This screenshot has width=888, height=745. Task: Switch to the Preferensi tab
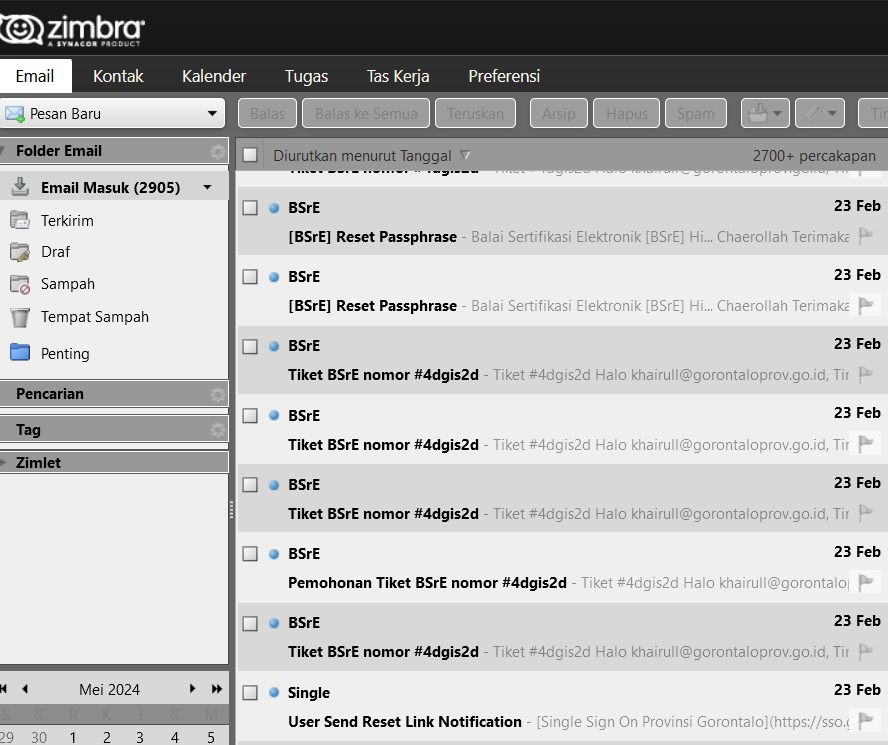[504, 76]
